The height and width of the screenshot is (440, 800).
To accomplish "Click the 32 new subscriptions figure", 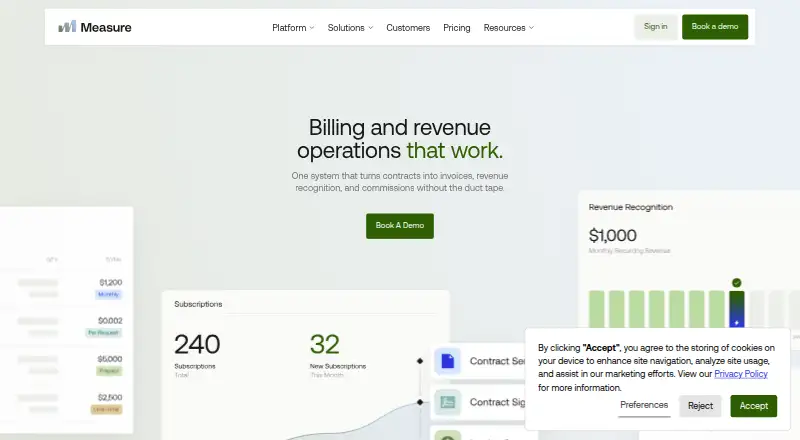I will pos(324,345).
